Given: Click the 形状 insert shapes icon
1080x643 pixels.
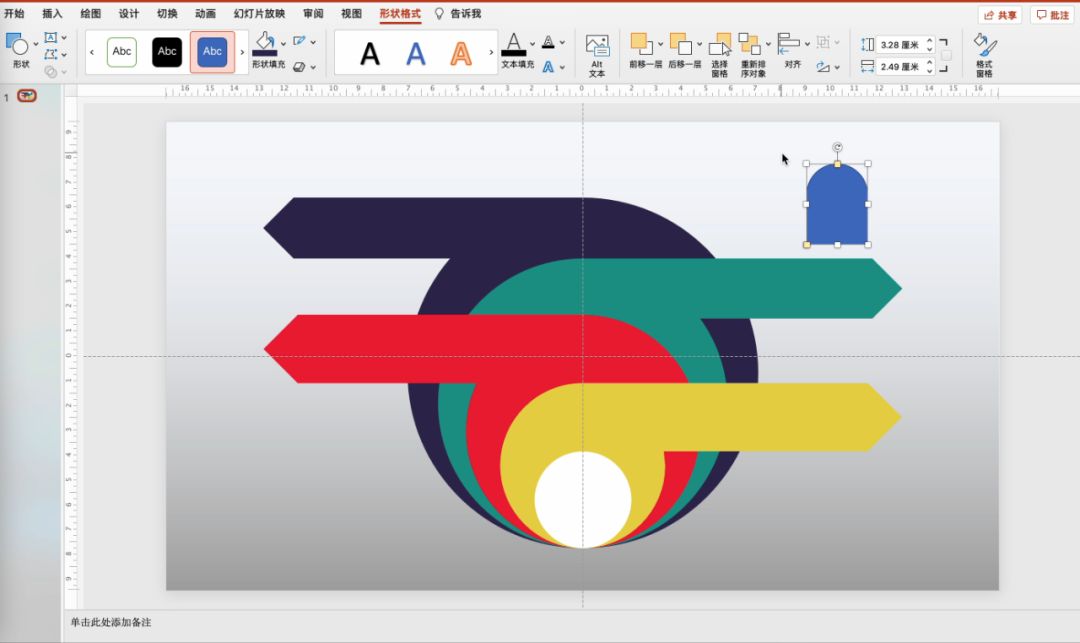Looking at the screenshot, I should click(x=18, y=45).
